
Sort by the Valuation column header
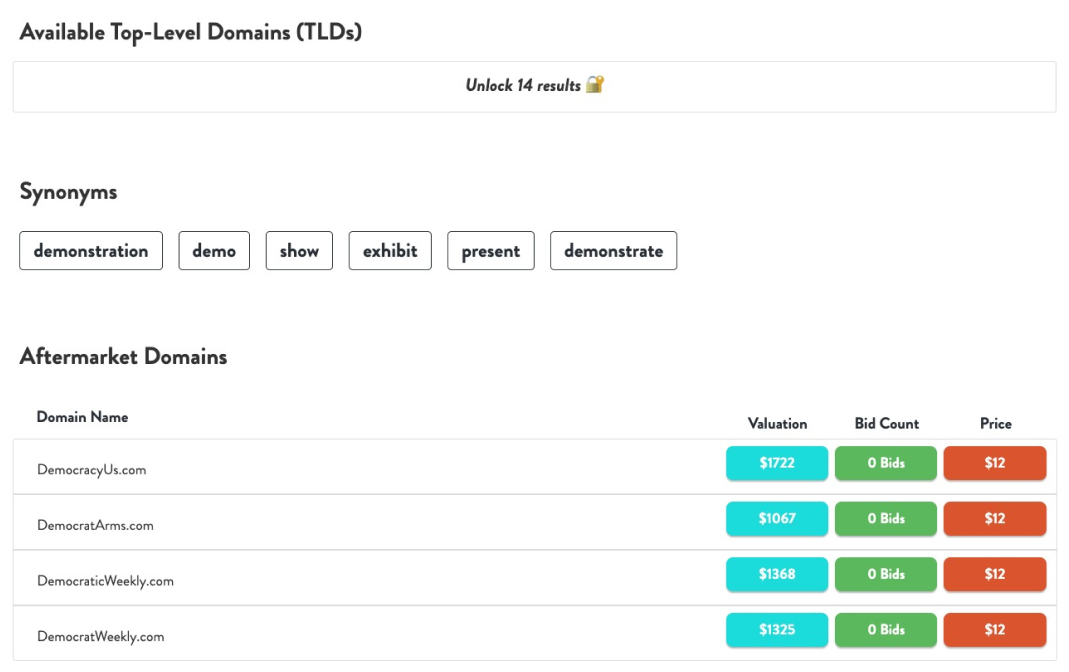pos(777,423)
